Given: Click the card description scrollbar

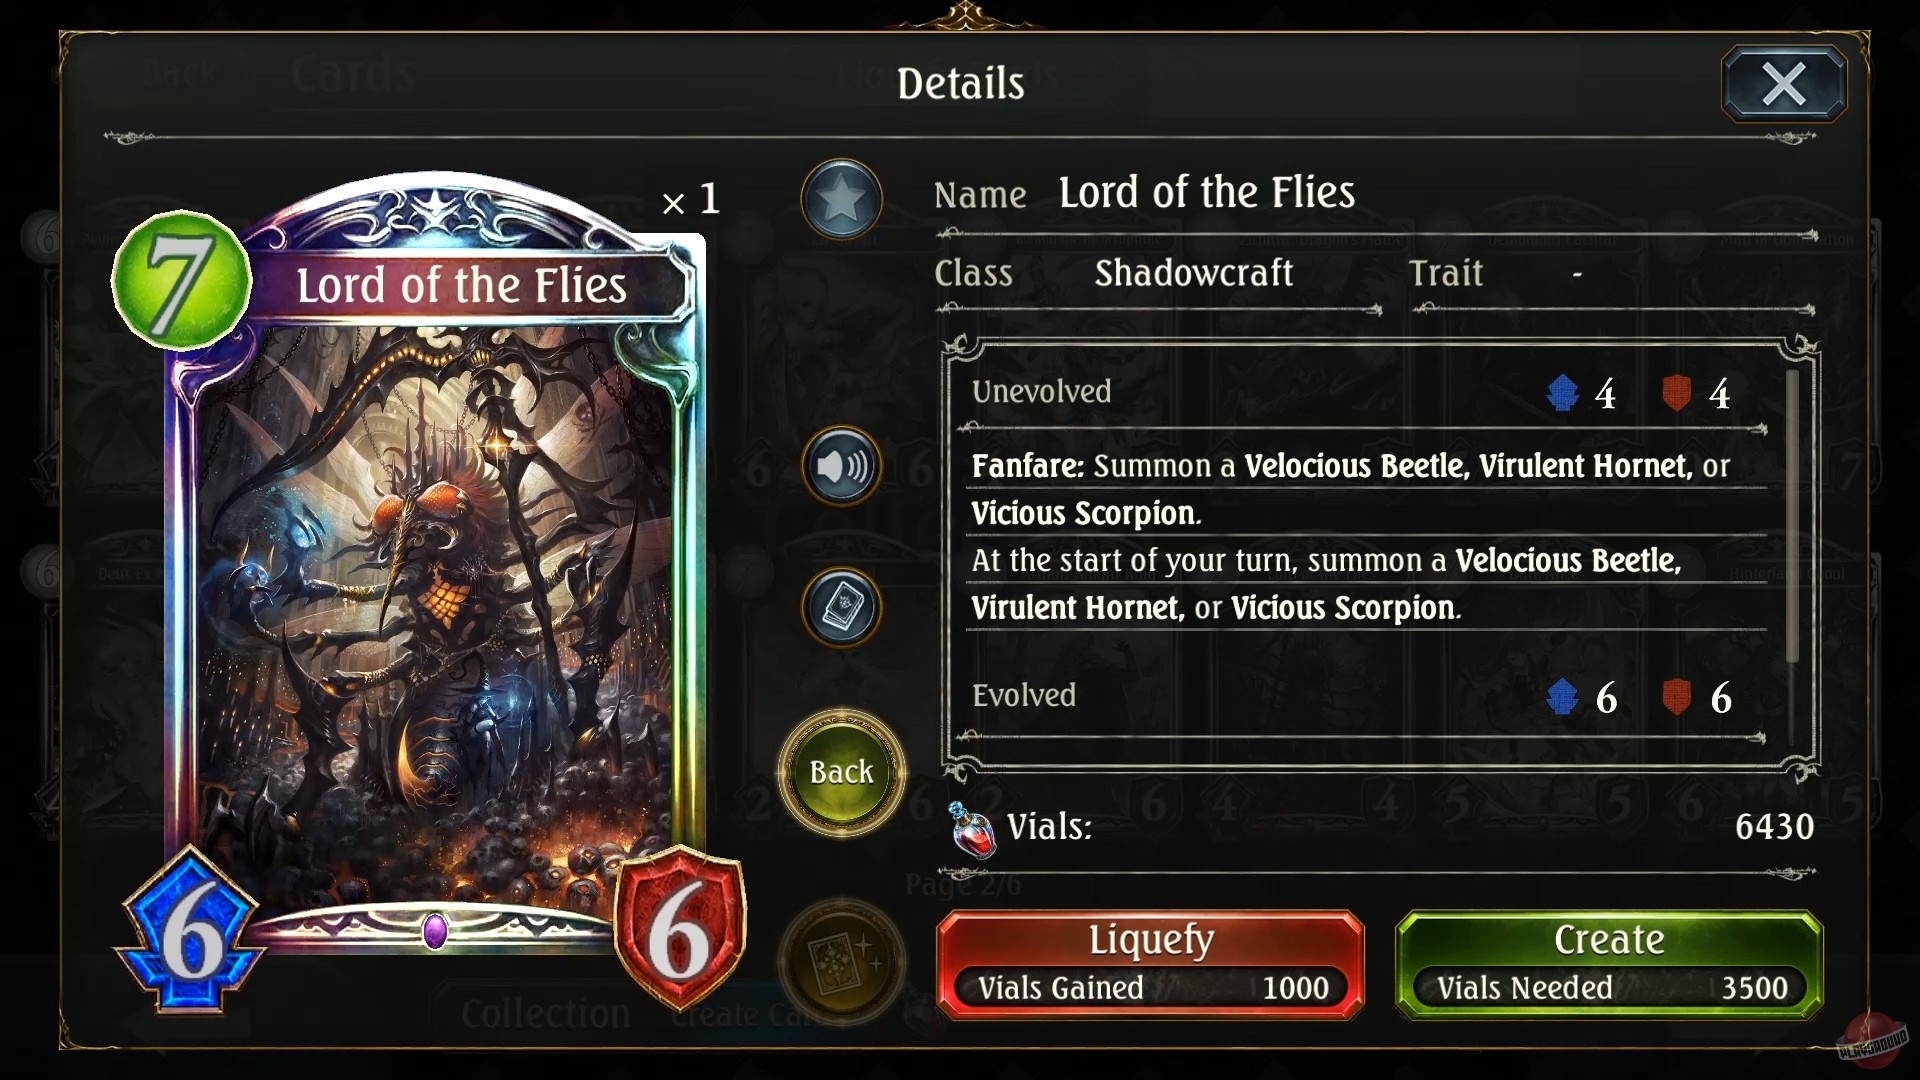Looking at the screenshot, I should click(x=1792, y=516).
